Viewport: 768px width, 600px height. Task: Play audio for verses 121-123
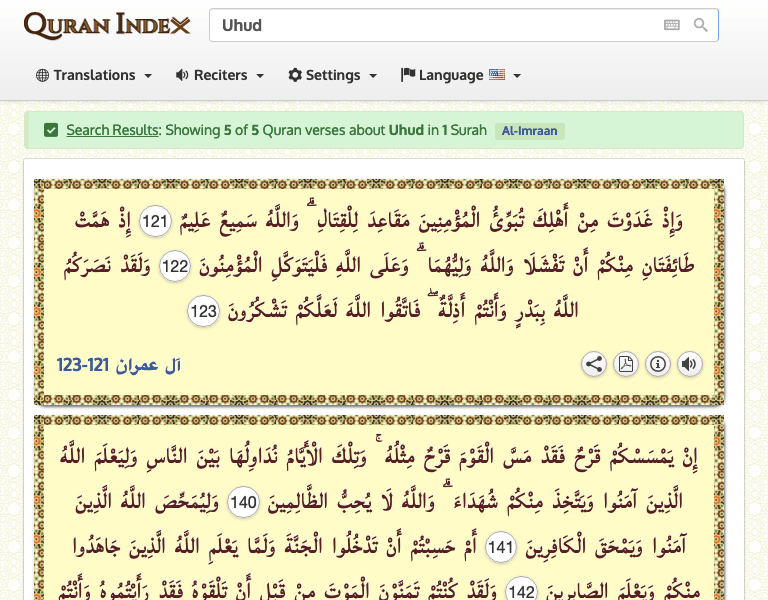(x=690, y=364)
